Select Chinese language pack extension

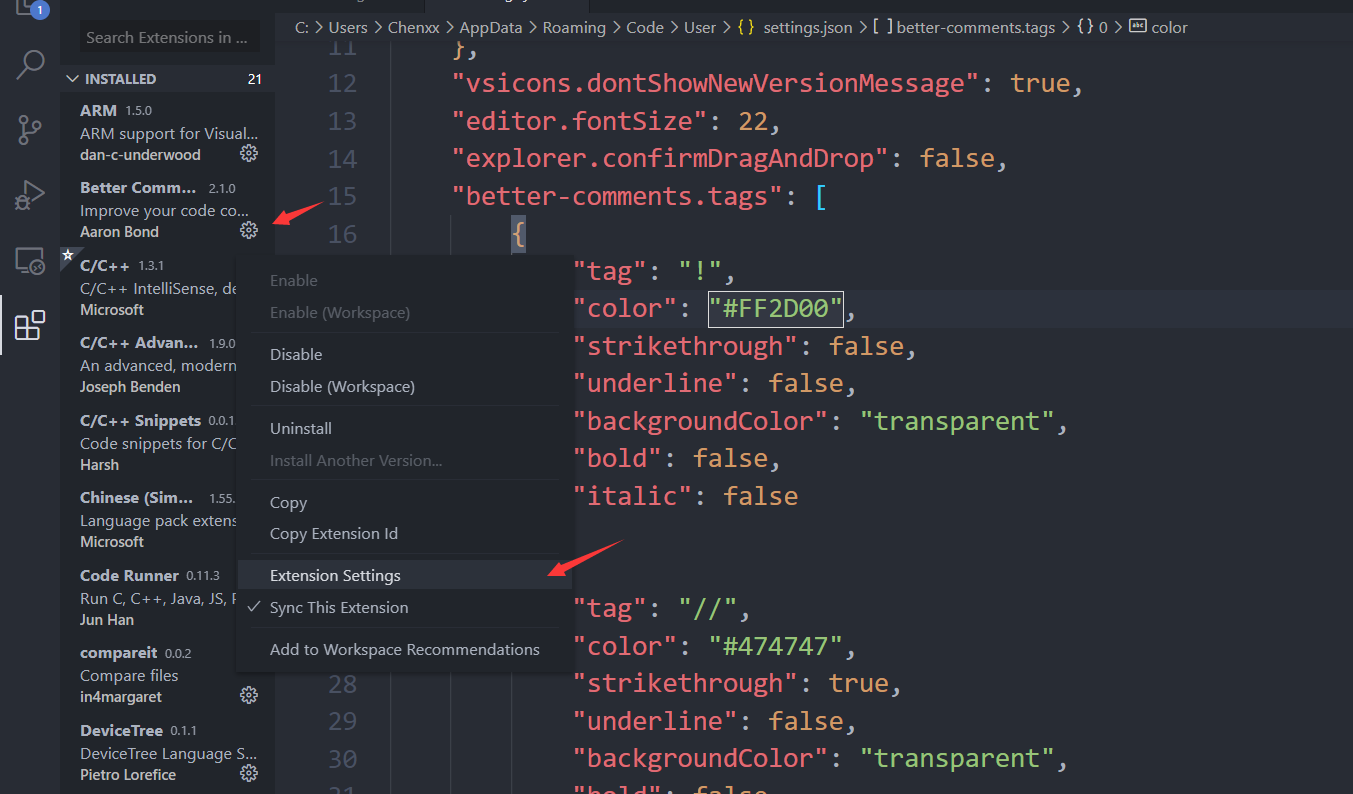click(x=148, y=519)
